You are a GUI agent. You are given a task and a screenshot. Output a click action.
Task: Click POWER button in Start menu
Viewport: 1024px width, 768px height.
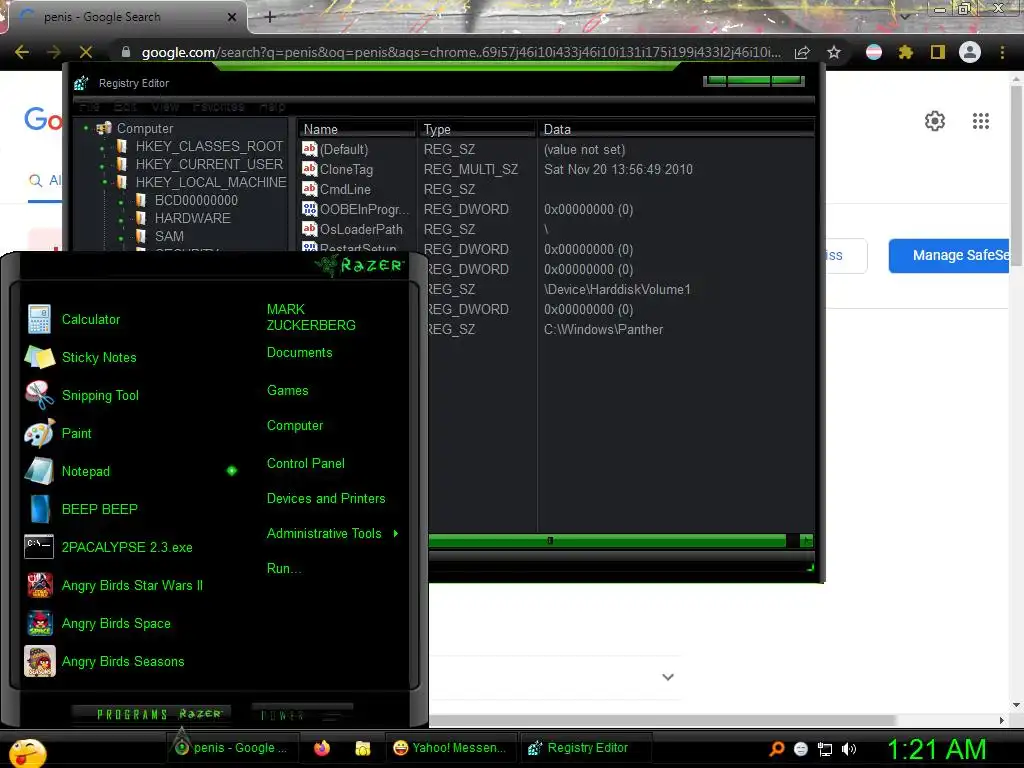click(x=301, y=715)
